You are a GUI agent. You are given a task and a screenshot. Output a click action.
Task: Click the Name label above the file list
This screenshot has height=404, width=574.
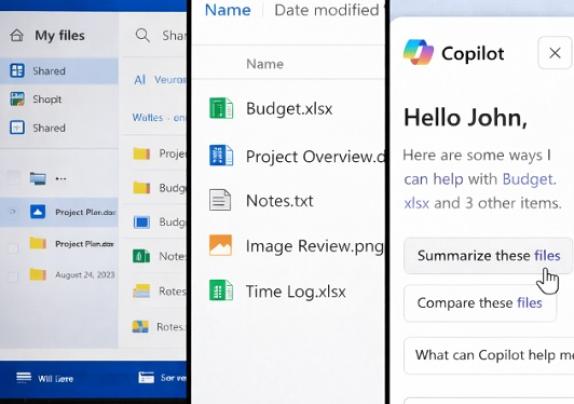point(265,64)
